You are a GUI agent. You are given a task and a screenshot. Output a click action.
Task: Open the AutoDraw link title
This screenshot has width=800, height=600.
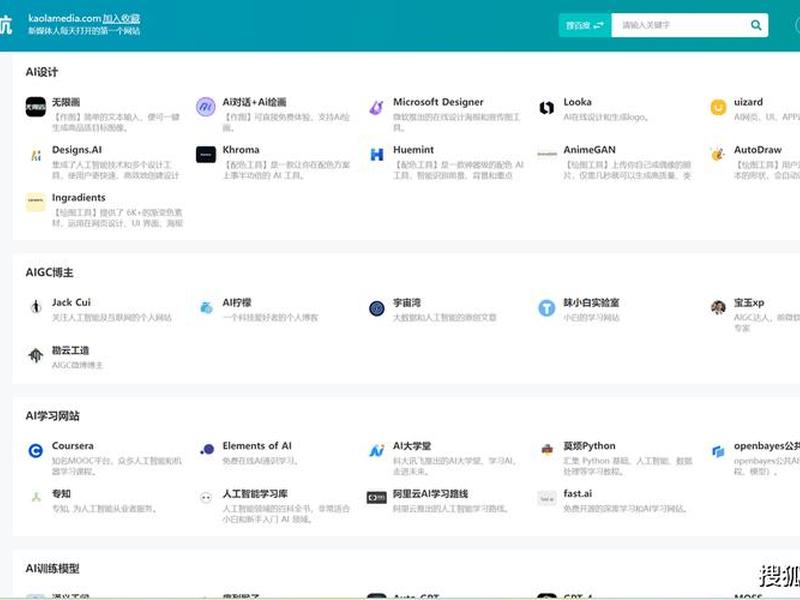(x=758, y=149)
